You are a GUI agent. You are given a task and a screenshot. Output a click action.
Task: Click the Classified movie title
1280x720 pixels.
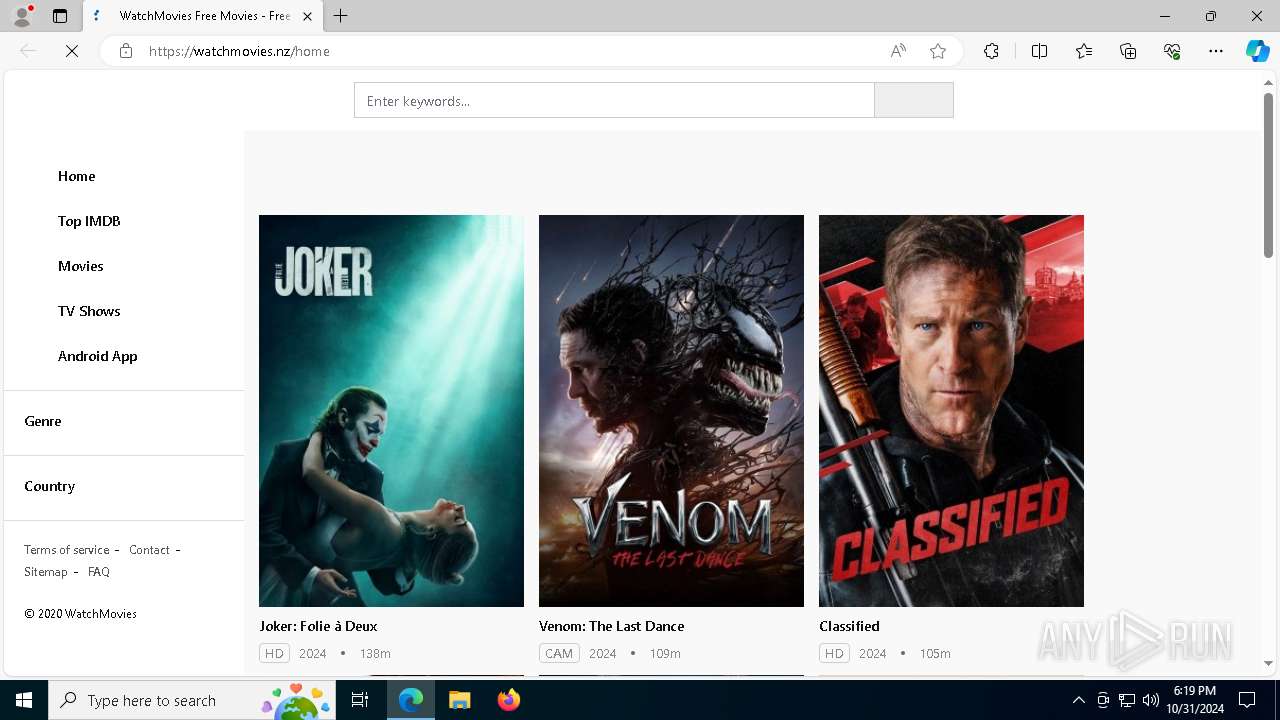click(x=849, y=626)
